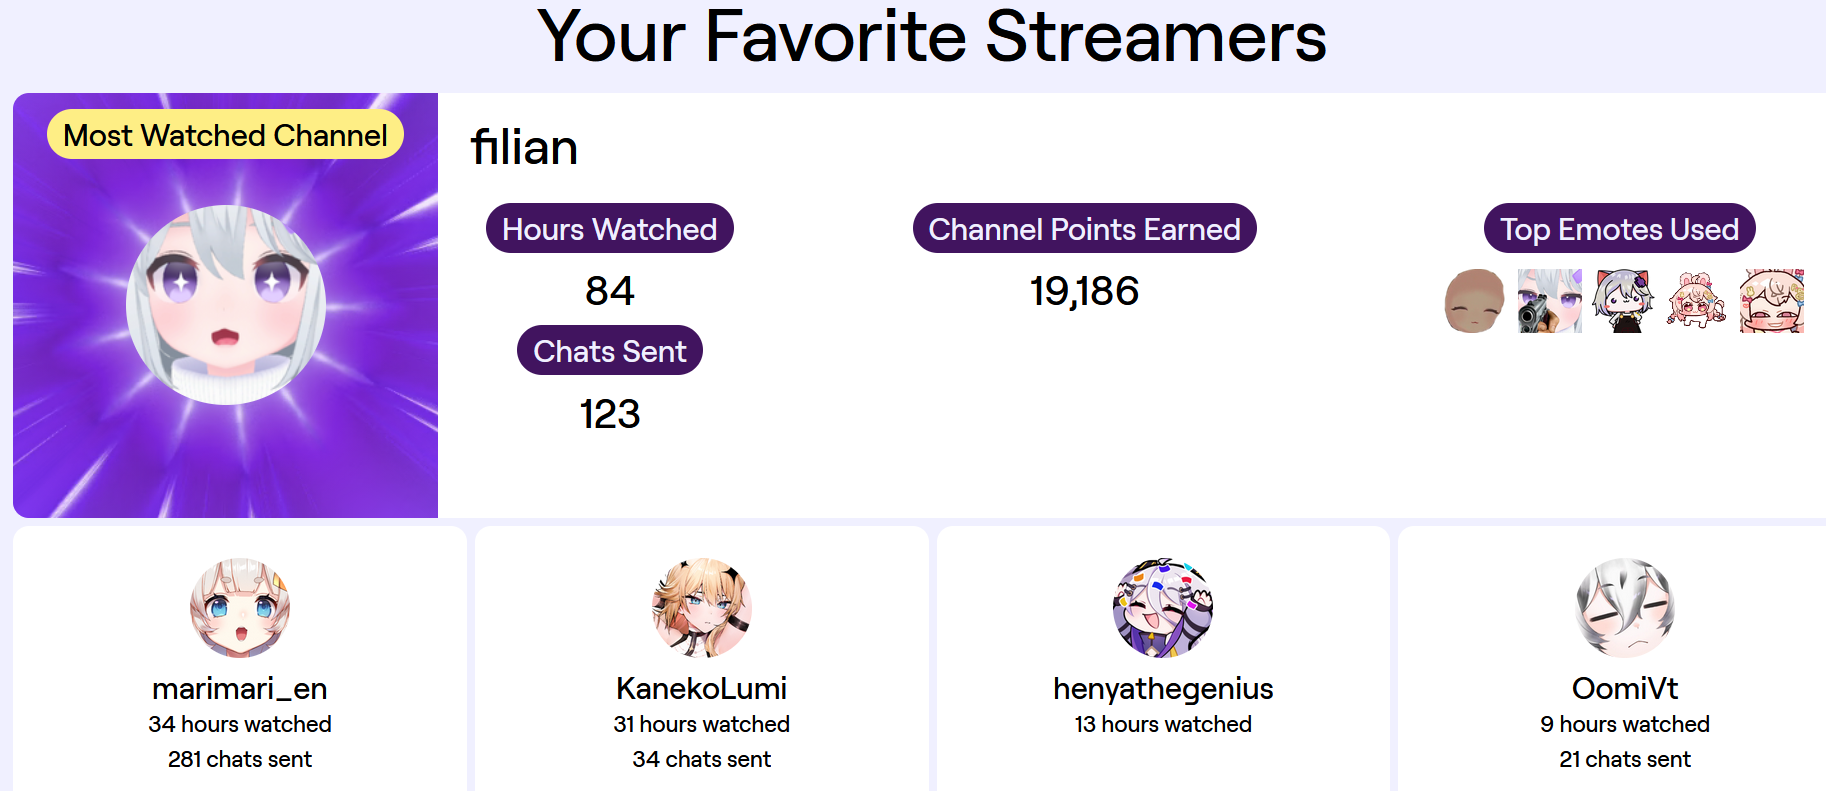Click the bald tan head emote

pos(1474,301)
